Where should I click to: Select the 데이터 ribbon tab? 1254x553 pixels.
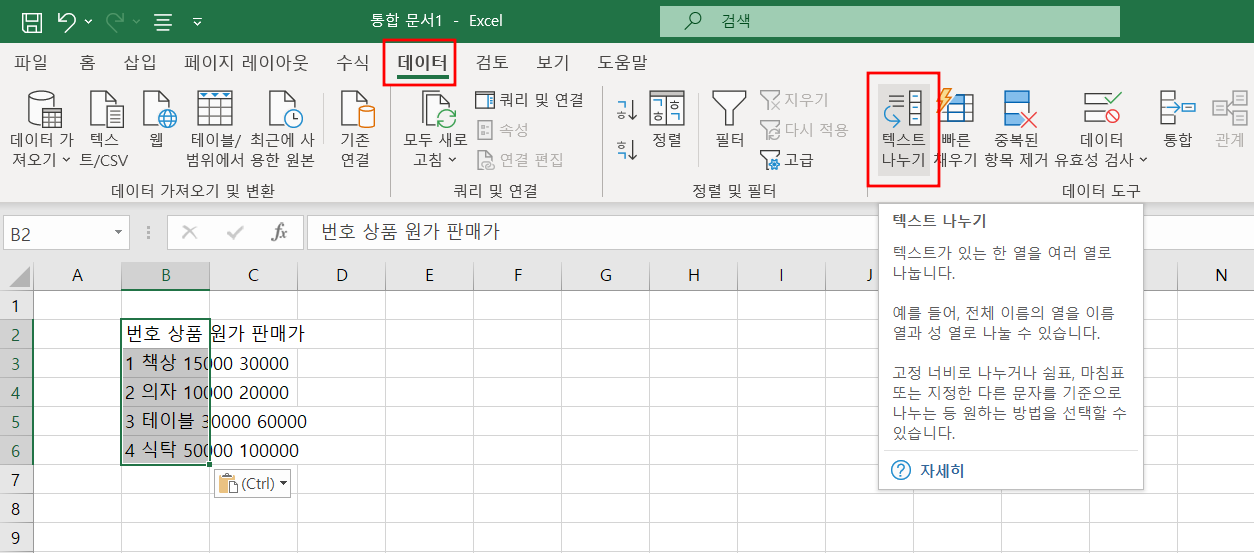point(421,62)
